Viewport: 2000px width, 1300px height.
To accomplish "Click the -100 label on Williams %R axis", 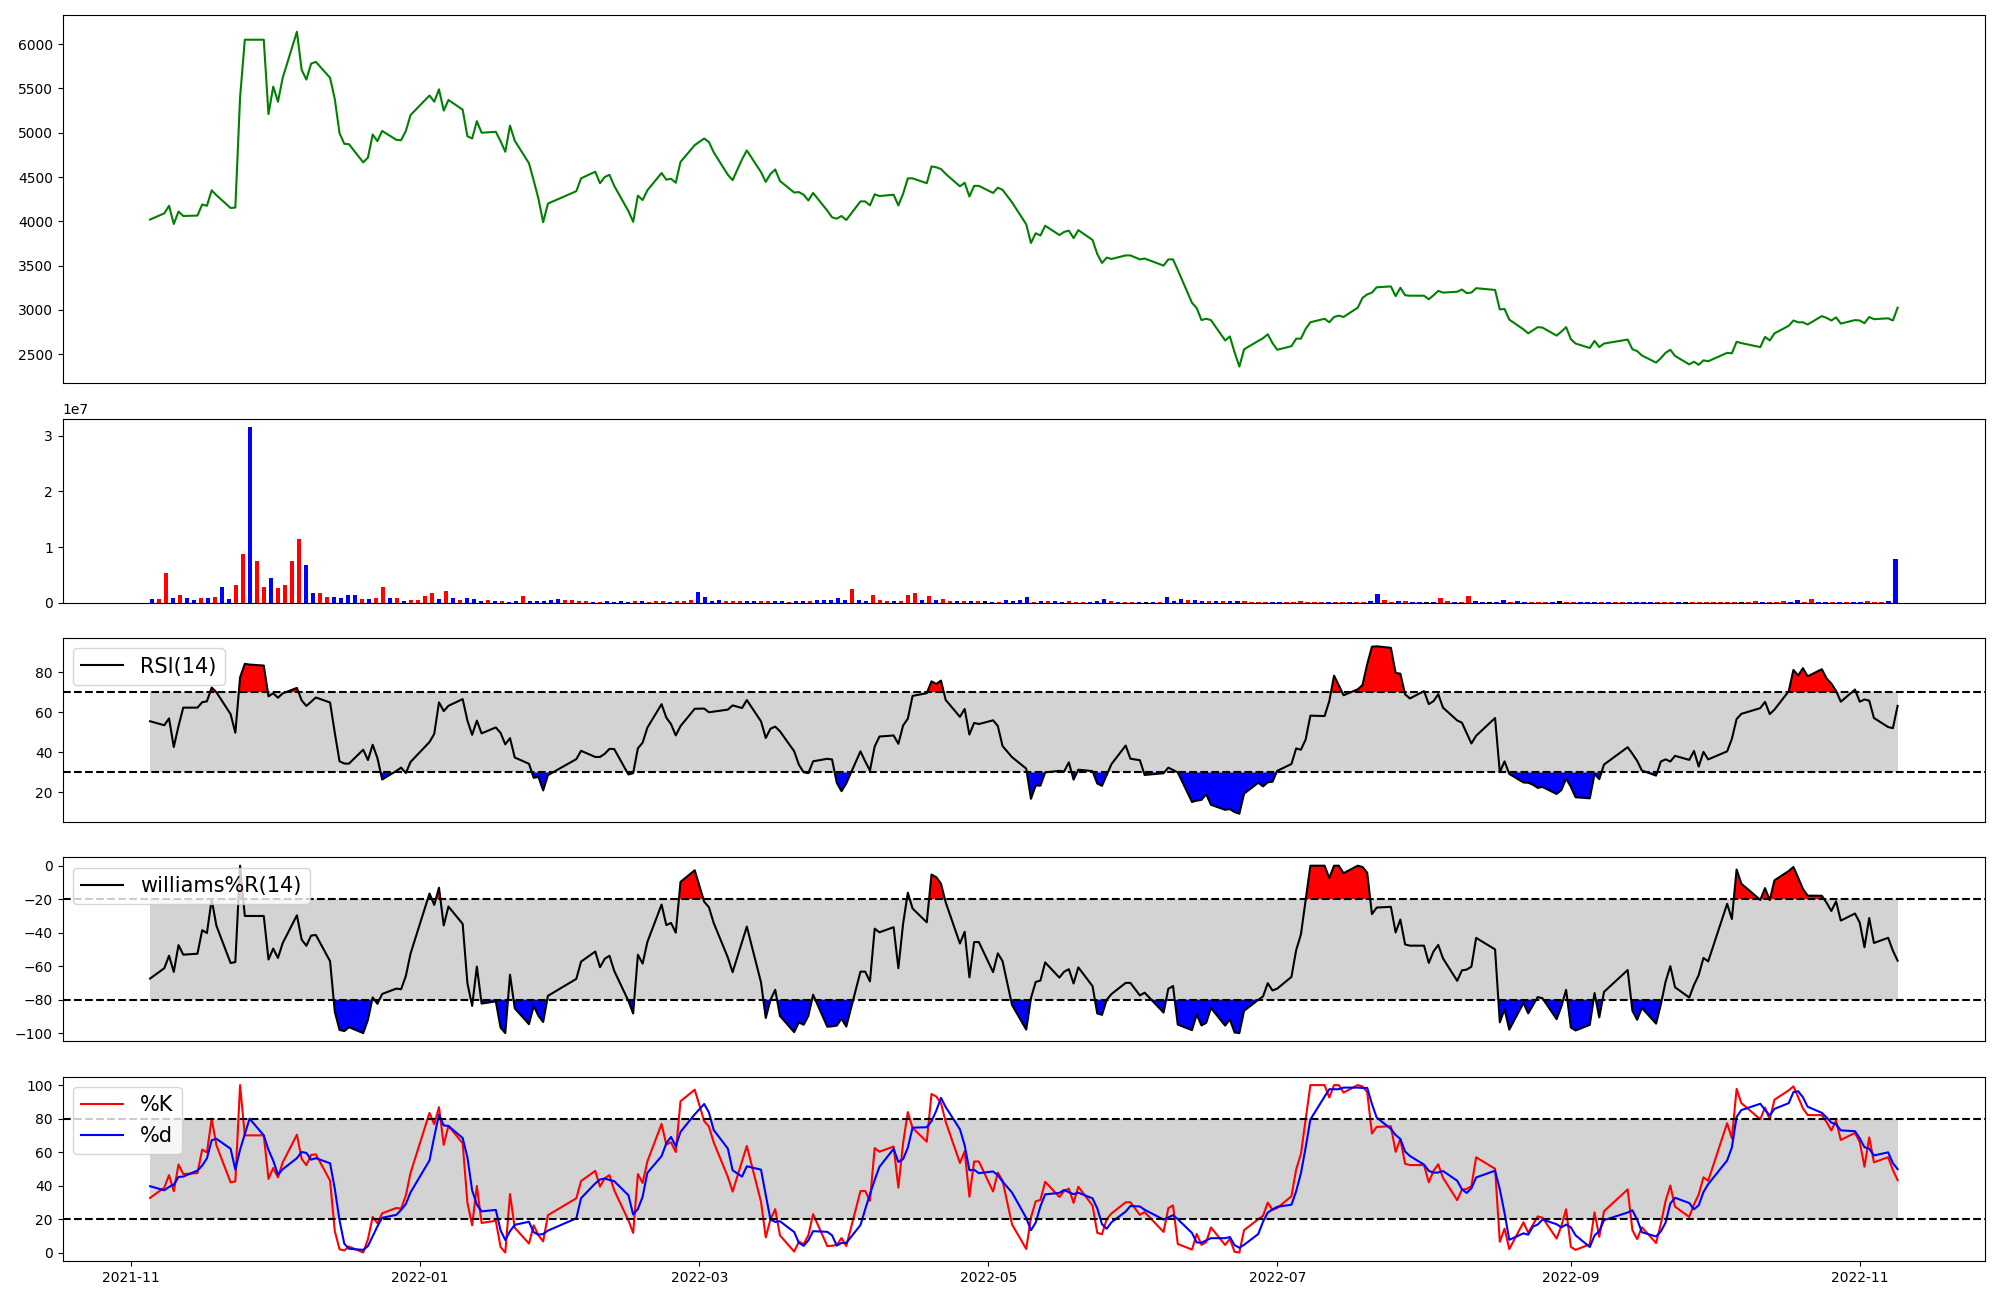I will click(34, 1034).
